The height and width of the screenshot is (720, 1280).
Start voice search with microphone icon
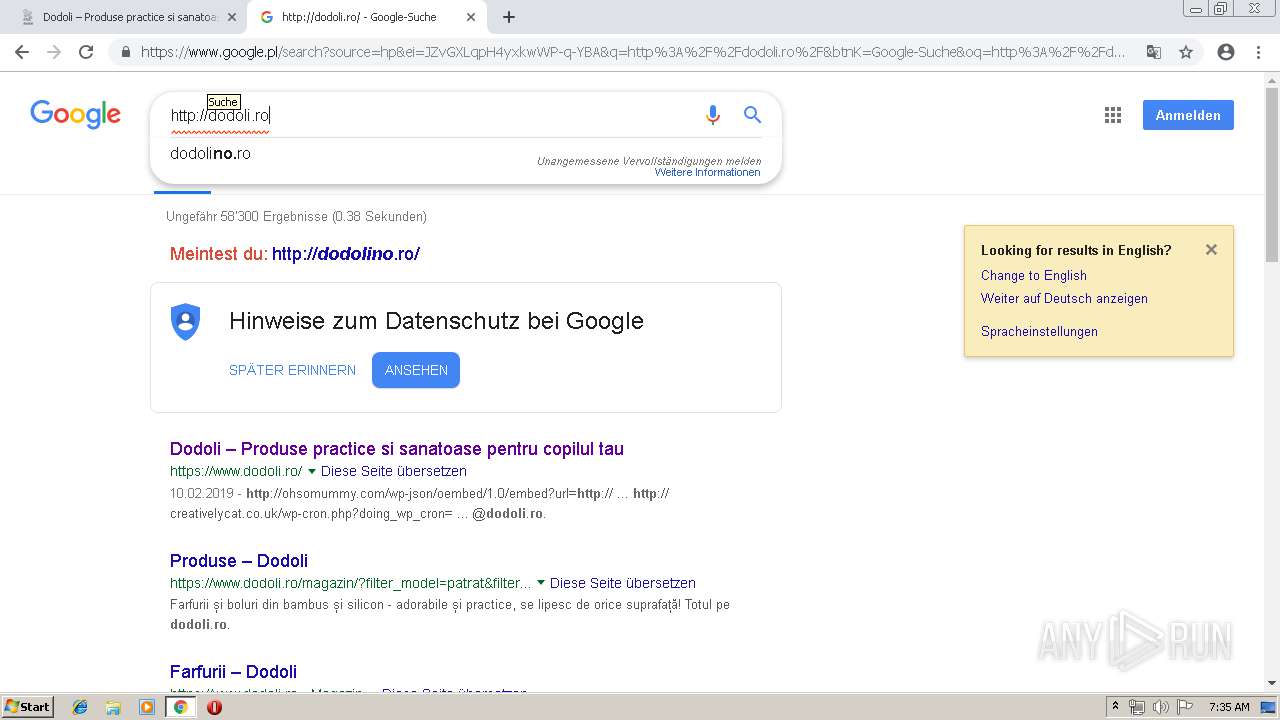(712, 115)
